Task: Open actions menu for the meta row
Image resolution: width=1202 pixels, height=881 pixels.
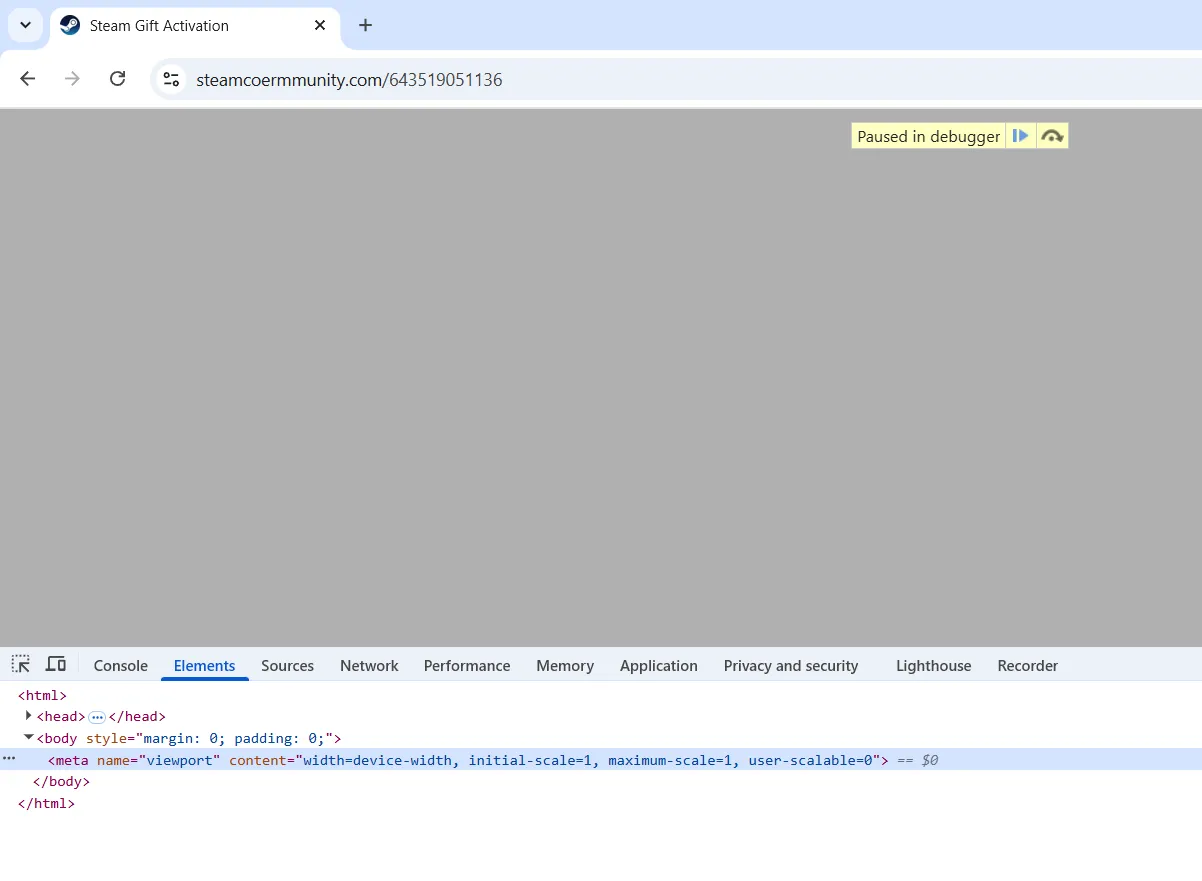Action: pyautogui.click(x=9, y=759)
